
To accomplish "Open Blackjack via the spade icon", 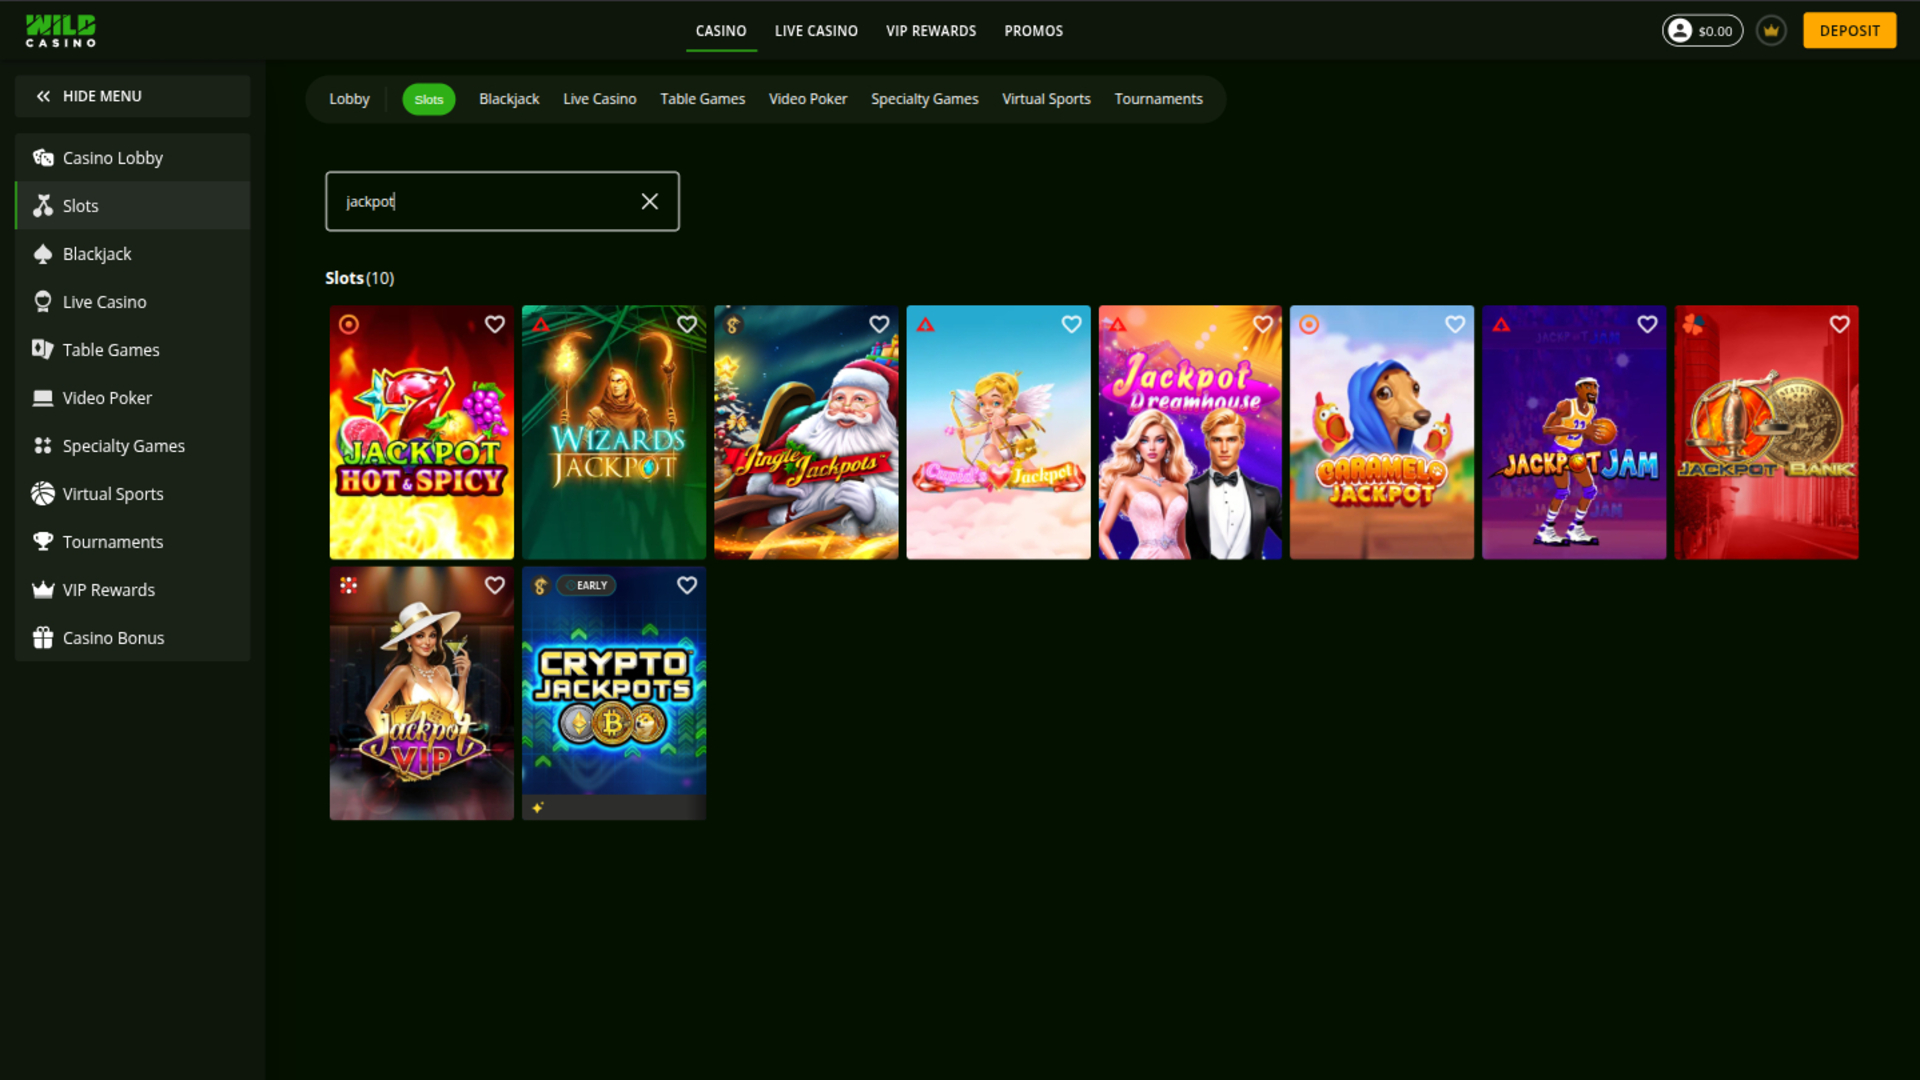I will pyautogui.click(x=43, y=253).
